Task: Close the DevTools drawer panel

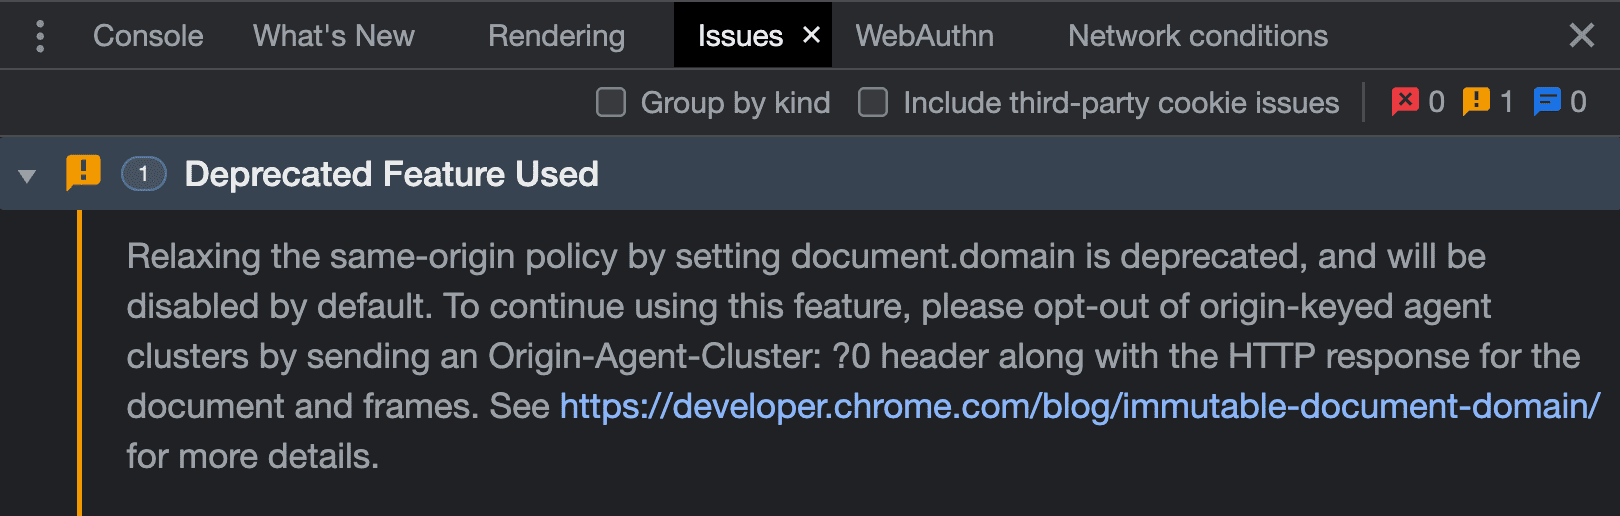Action: (x=1581, y=36)
